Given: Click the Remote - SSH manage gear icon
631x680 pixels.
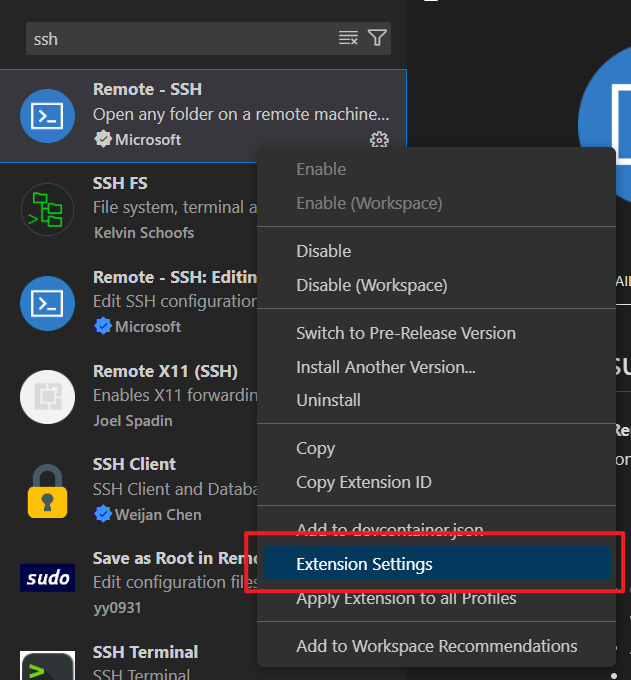Looking at the screenshot, I should [x=379, y=140].
